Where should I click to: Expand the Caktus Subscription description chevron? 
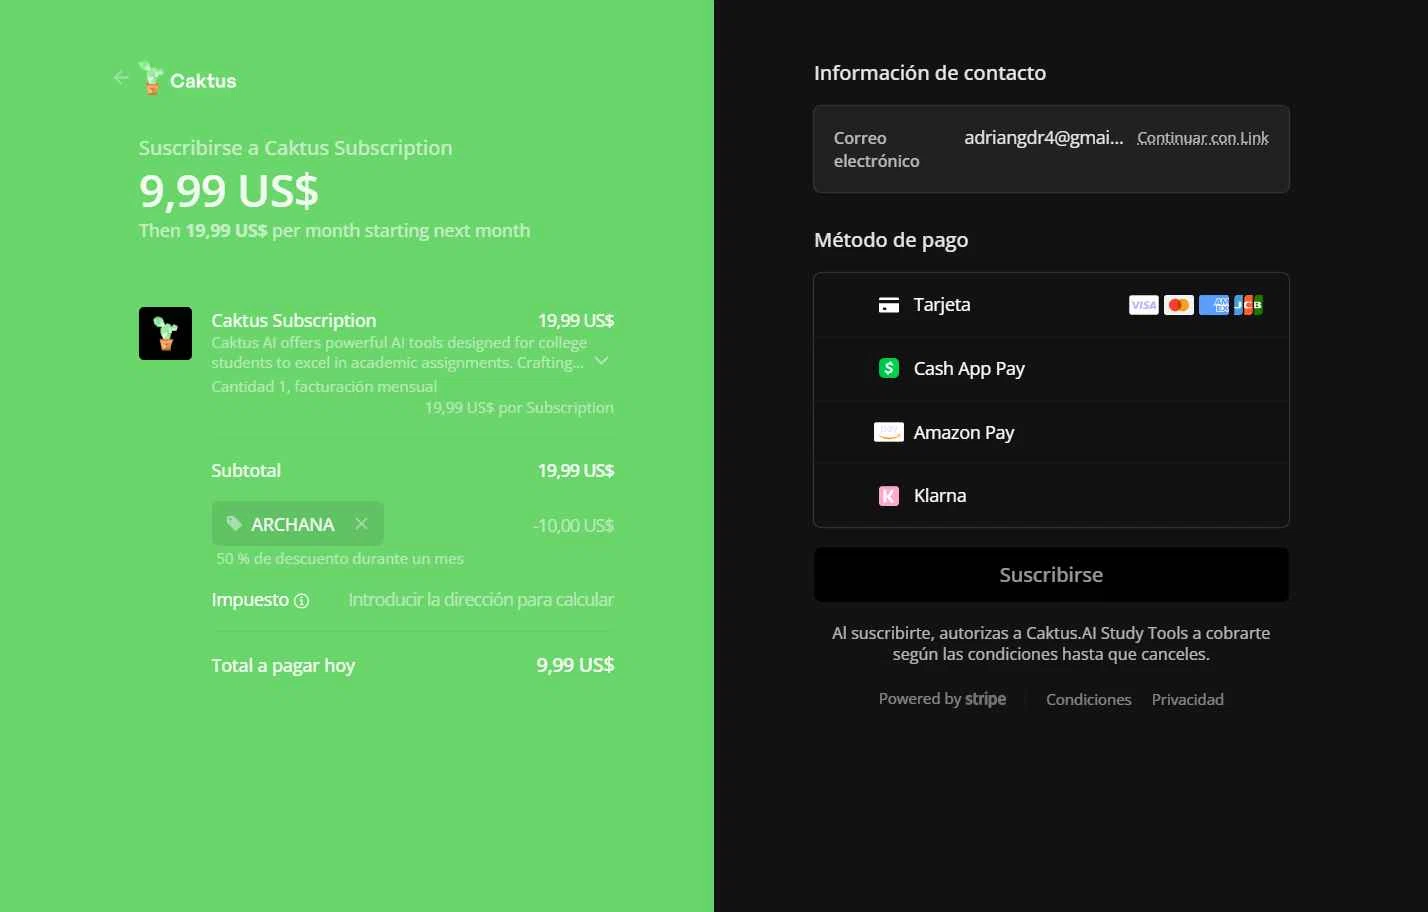pos(602,361)
